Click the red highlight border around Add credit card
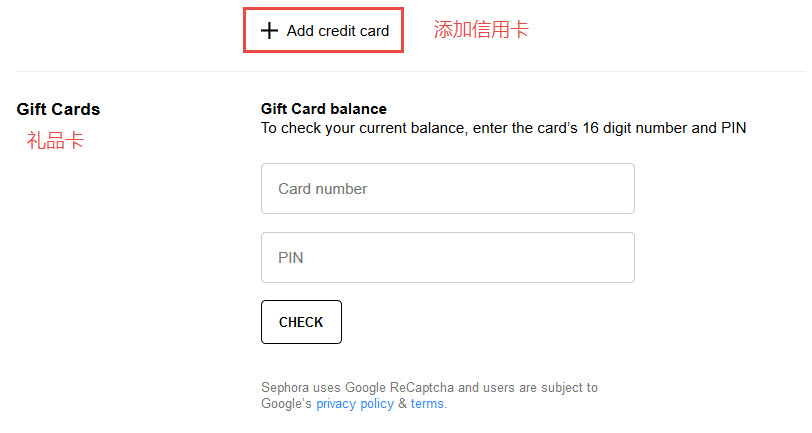 coord(324,8)
